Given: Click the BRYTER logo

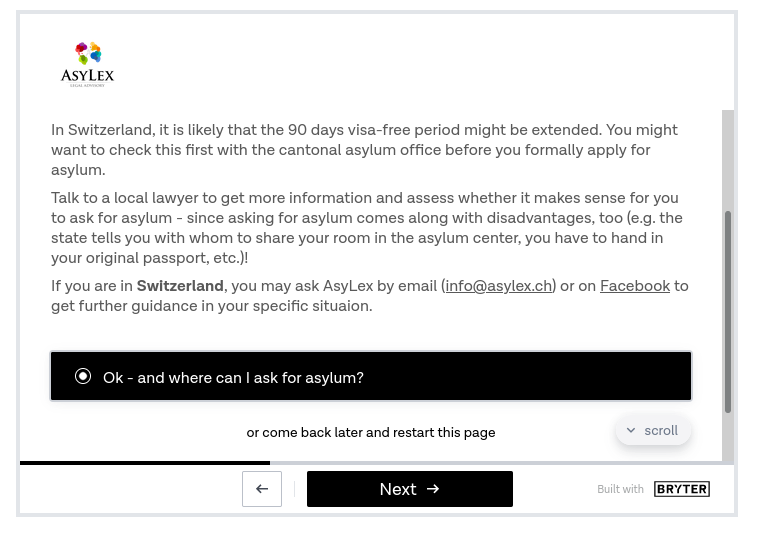Looking at the screenshot, I should 682,489.
